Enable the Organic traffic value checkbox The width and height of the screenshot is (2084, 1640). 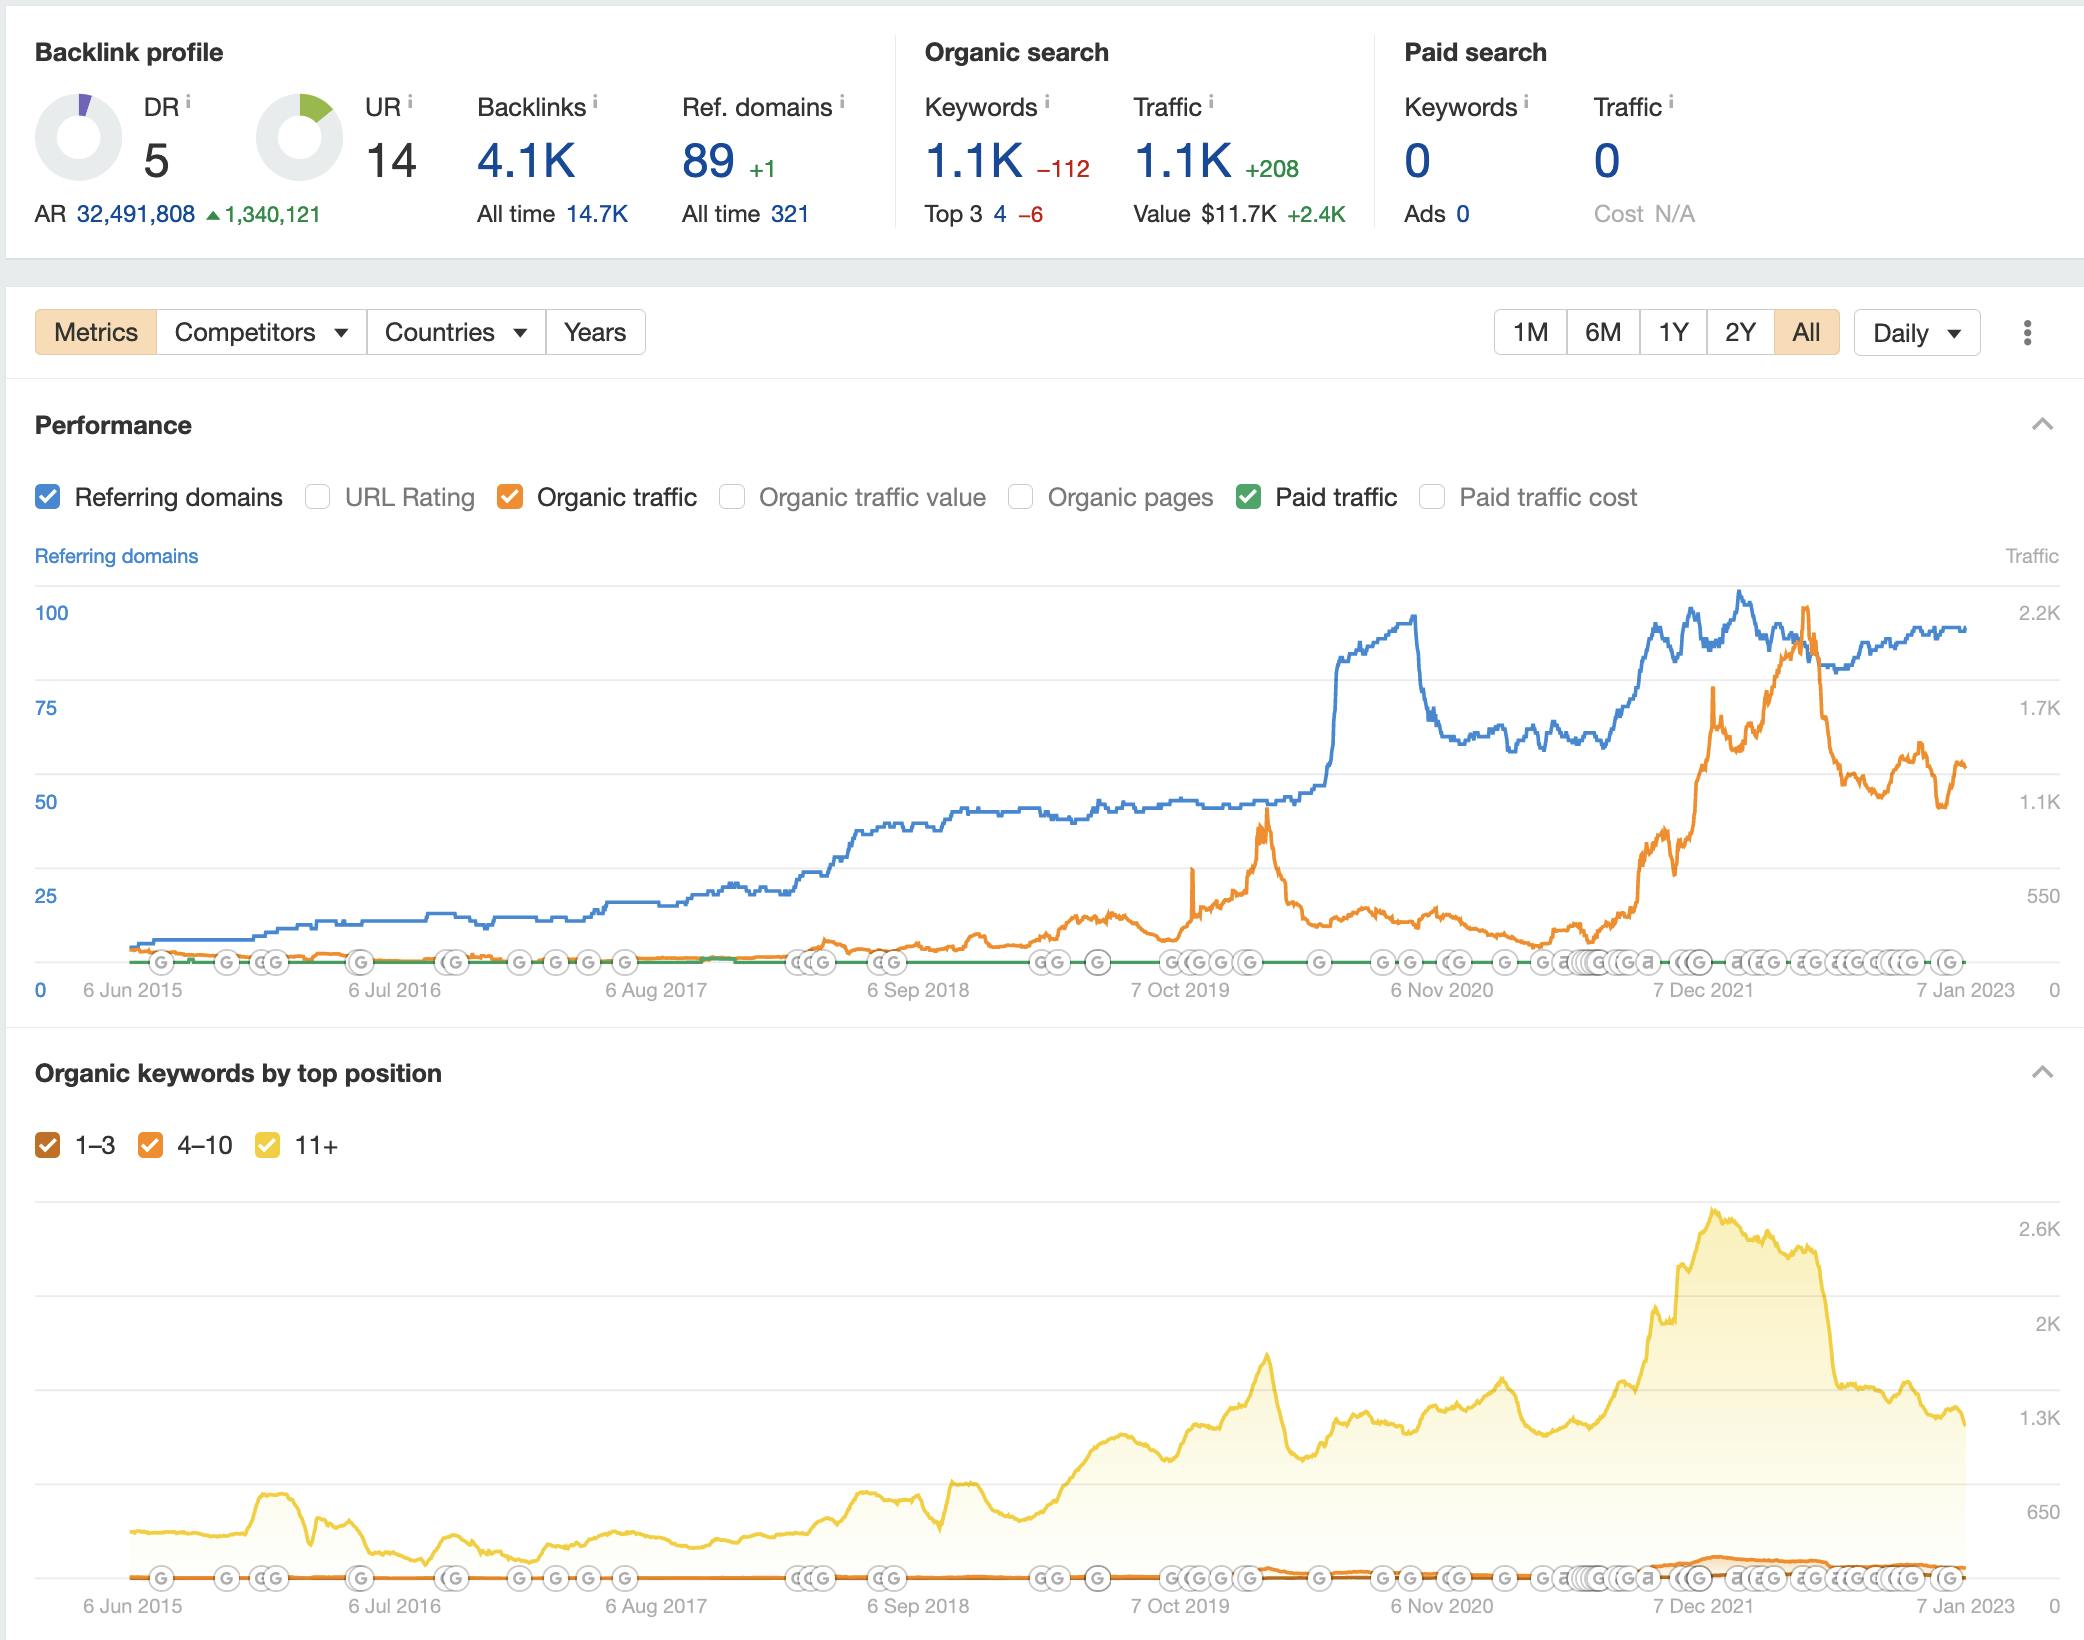coord(732,497)
